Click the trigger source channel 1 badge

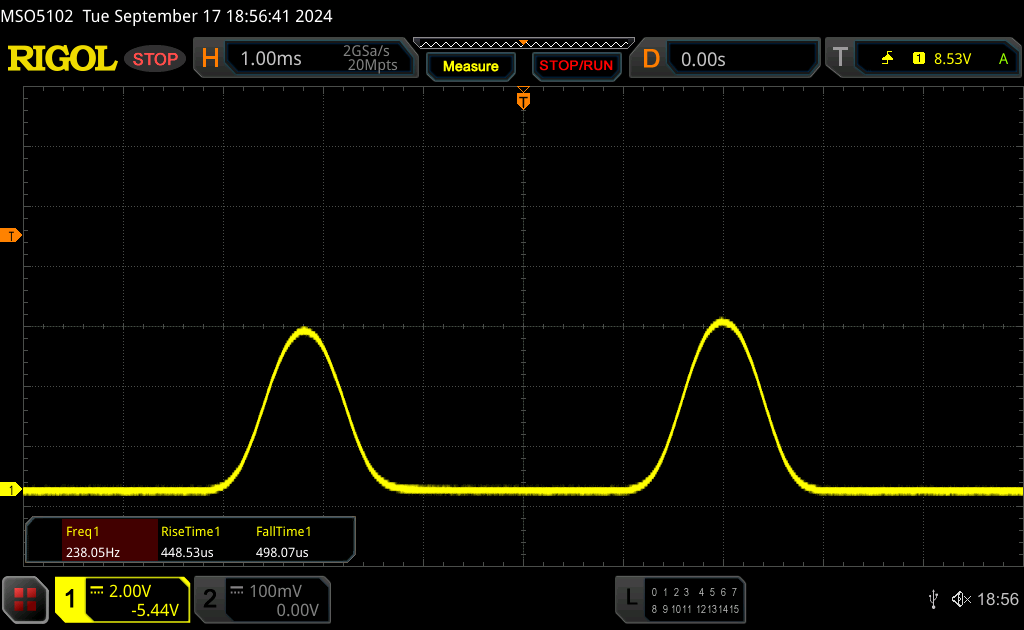919,59
